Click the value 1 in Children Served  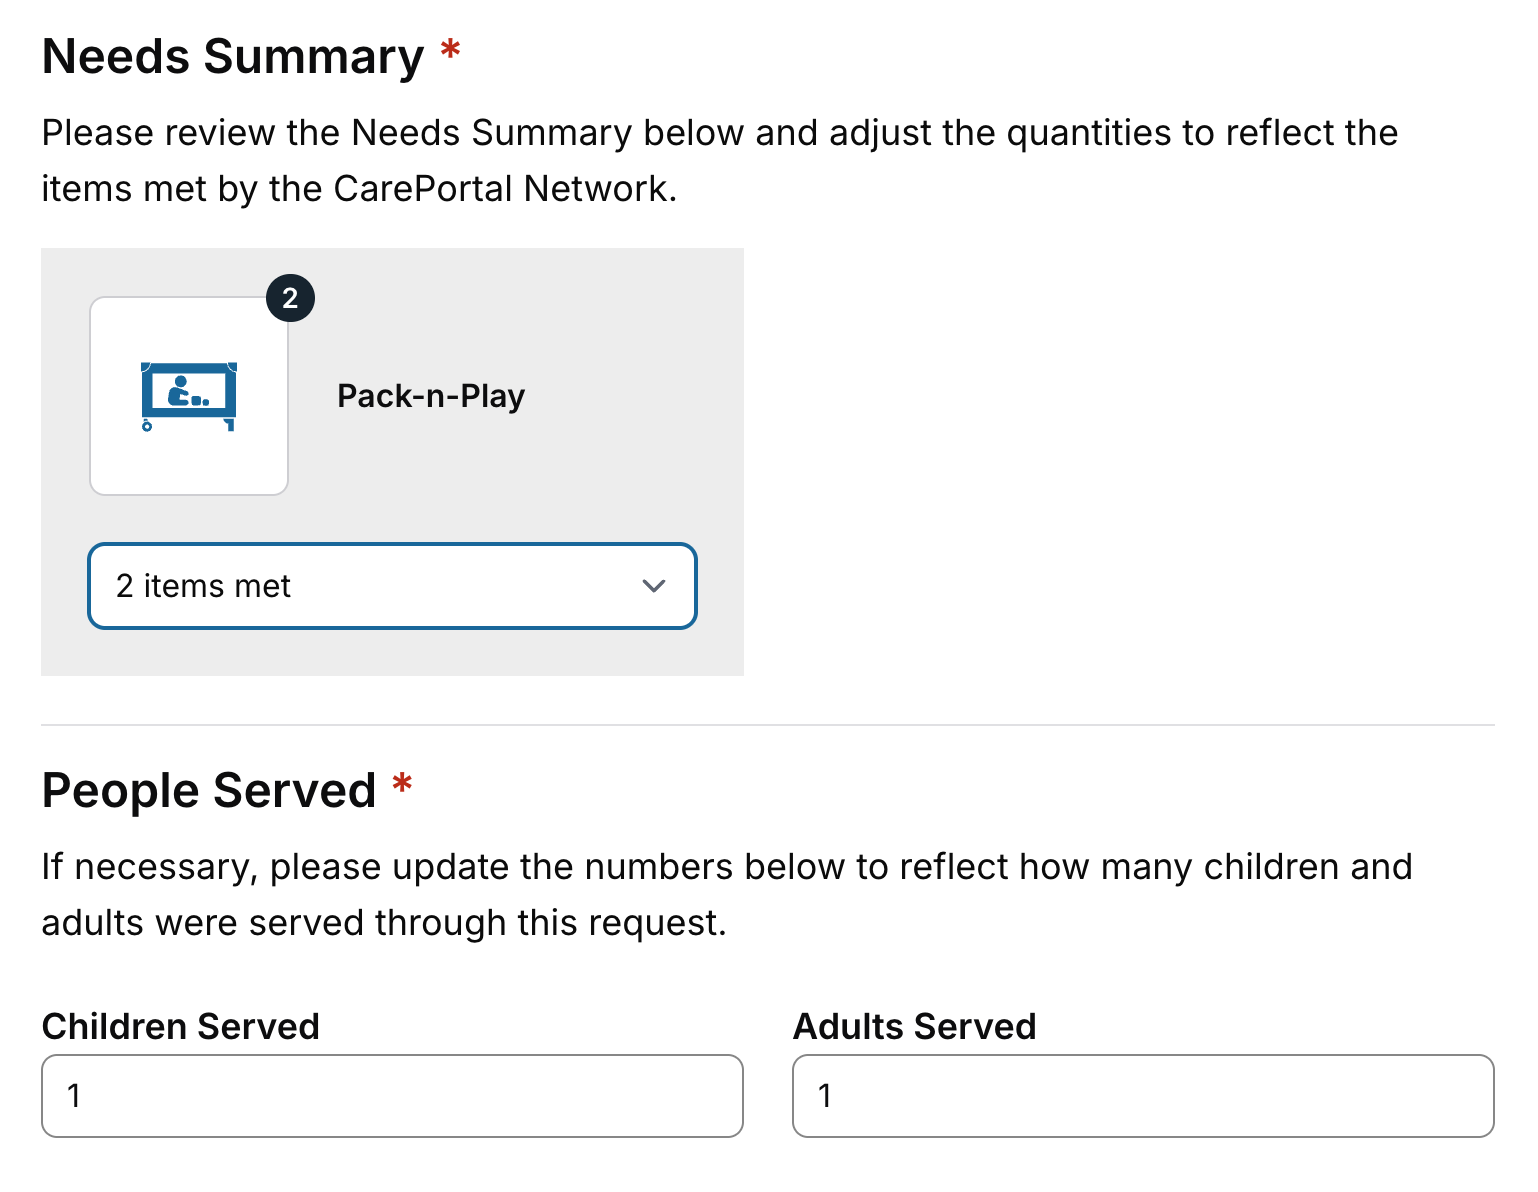(73, 1096)
